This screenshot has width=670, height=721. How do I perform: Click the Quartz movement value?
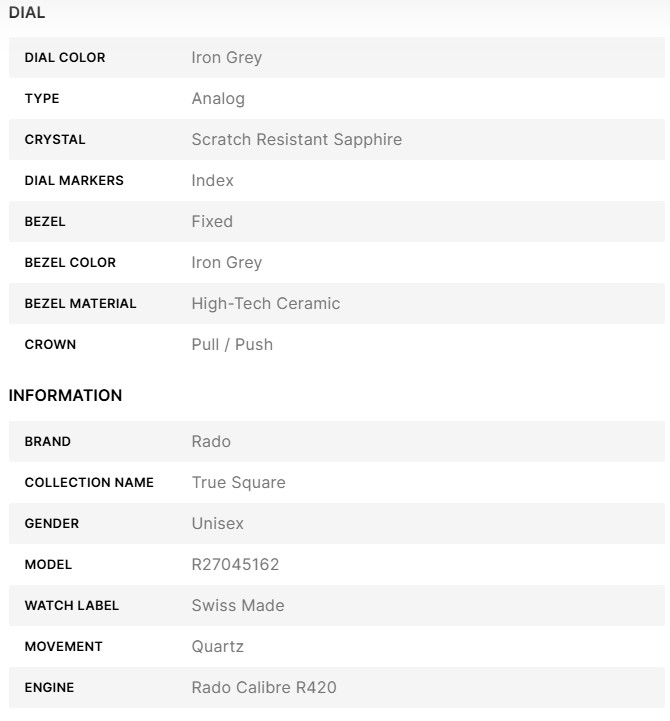click(217, 646)
